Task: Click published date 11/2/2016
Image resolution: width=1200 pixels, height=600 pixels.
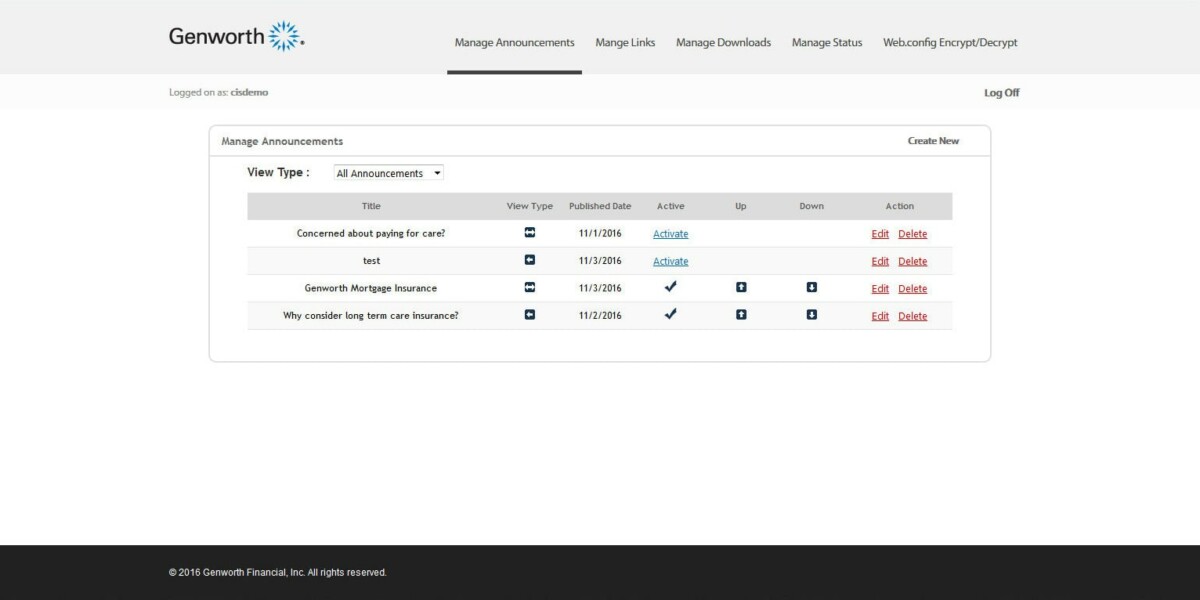Action: [600, 315]
